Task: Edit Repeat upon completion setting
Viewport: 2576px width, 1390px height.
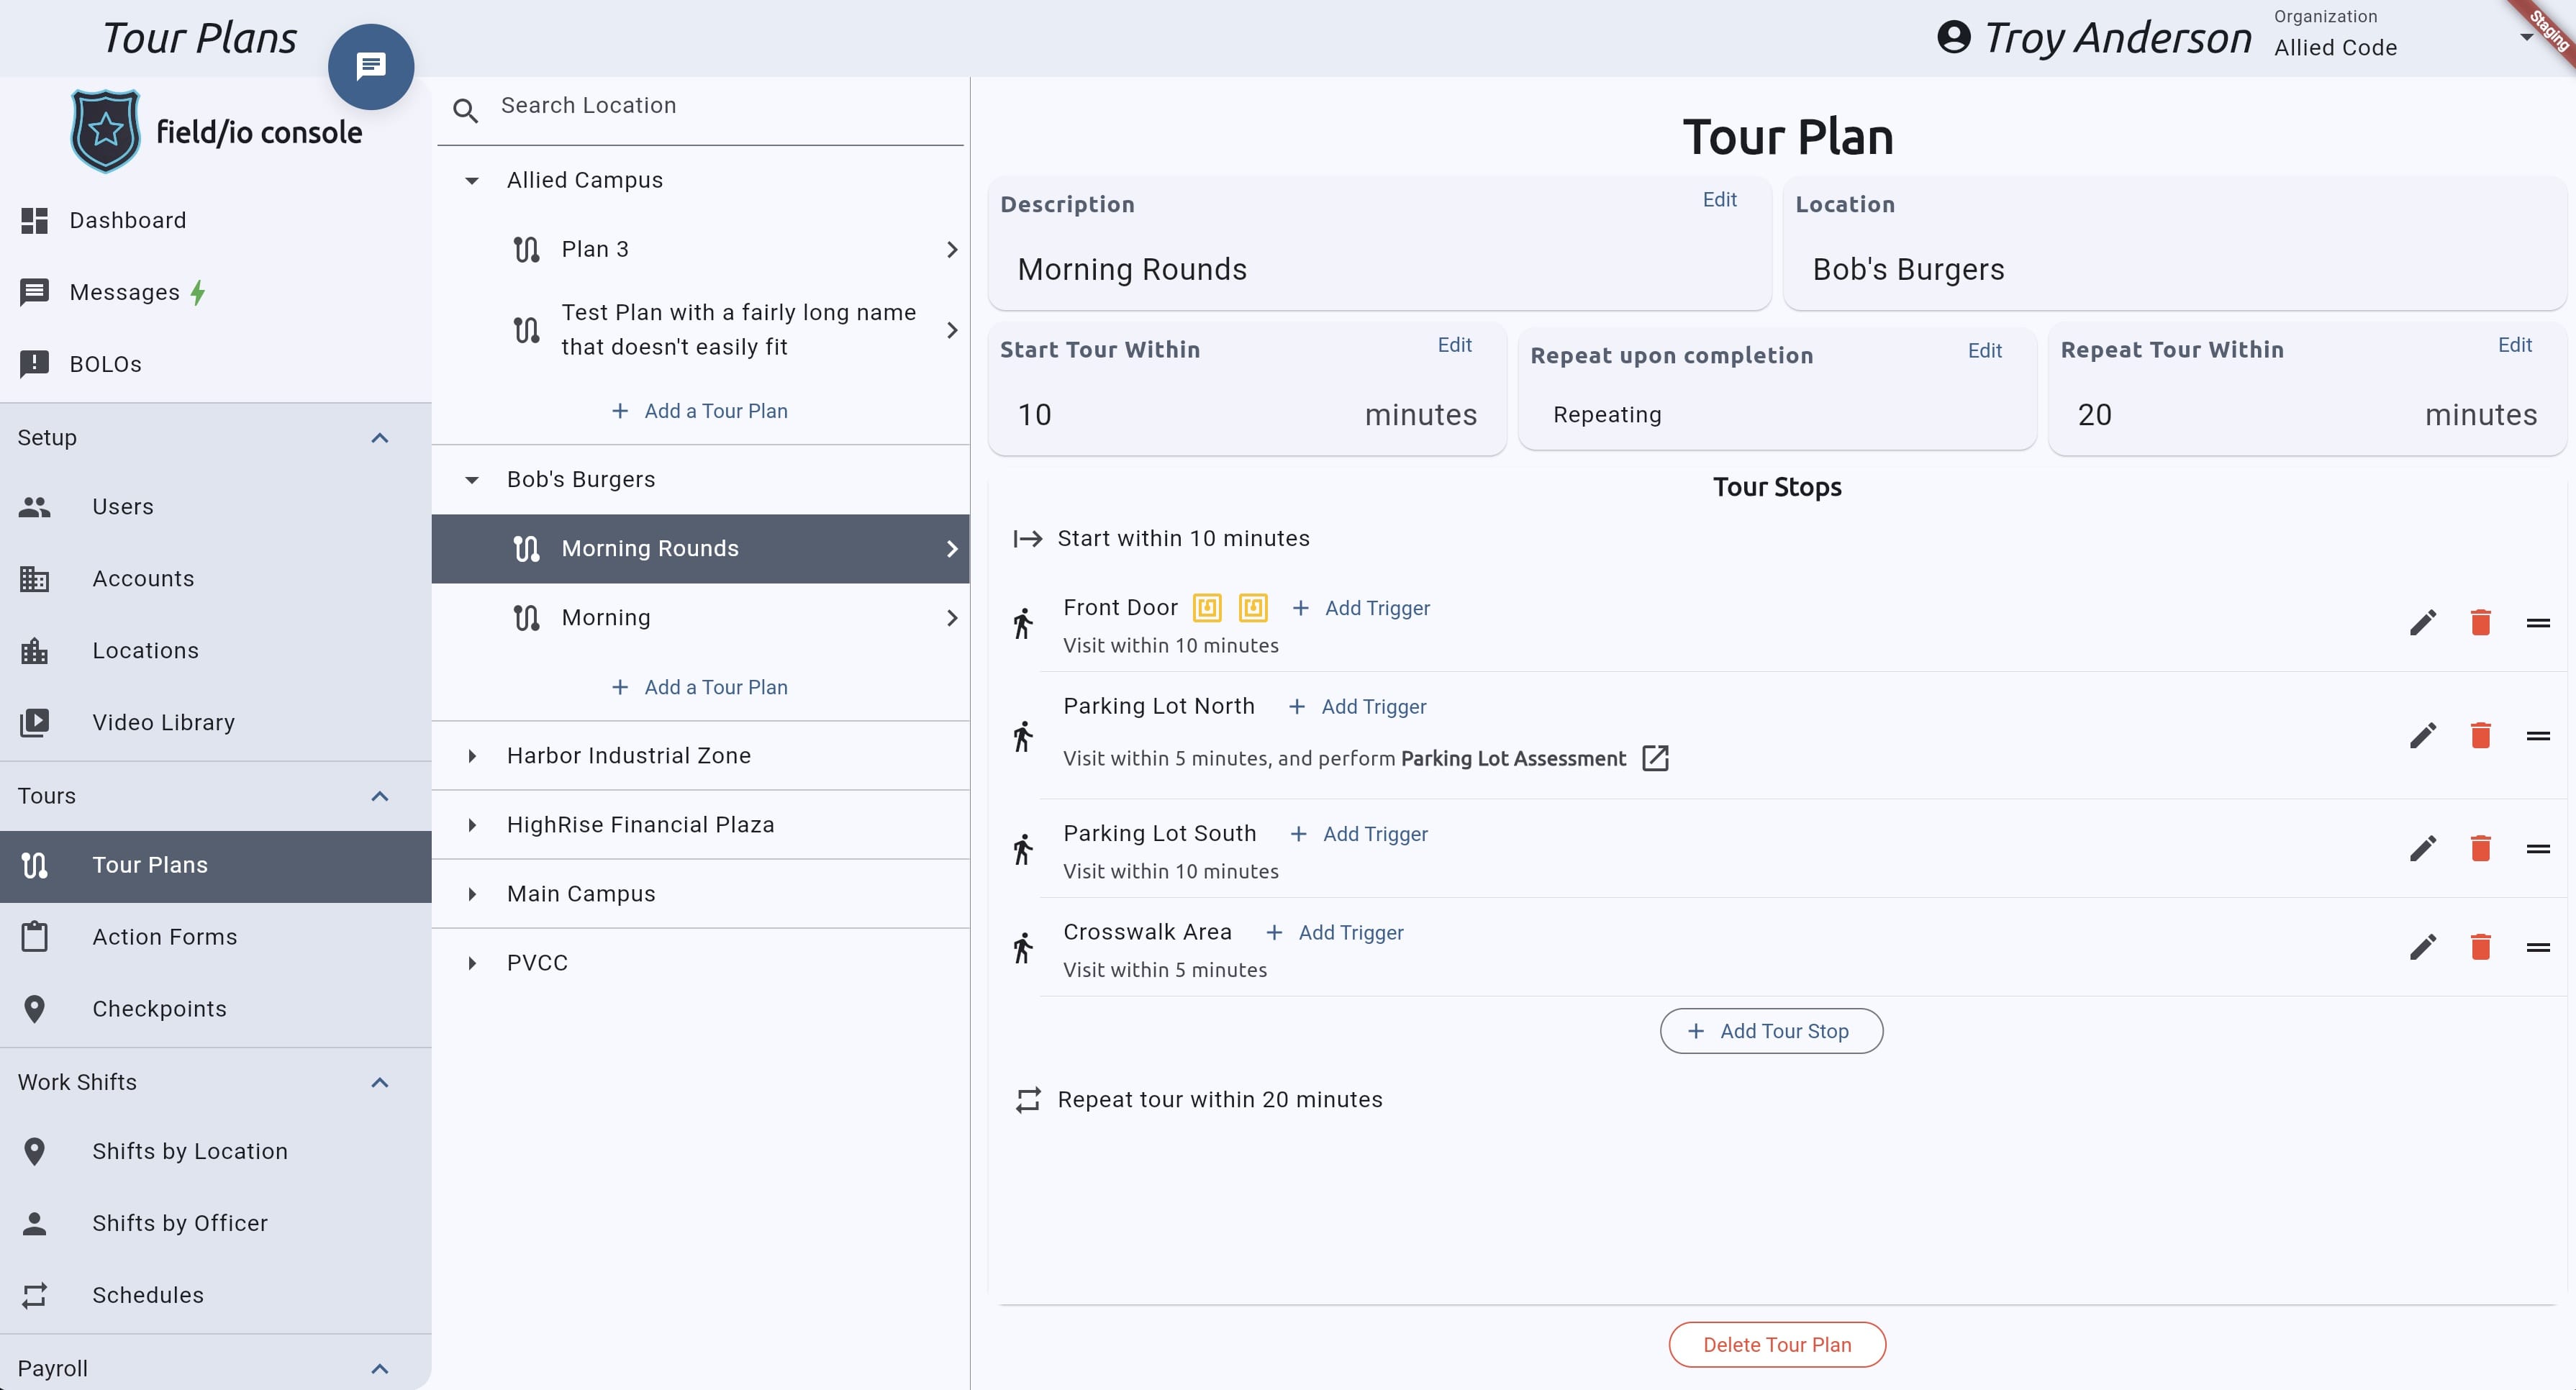Action: click(1984, 351)
